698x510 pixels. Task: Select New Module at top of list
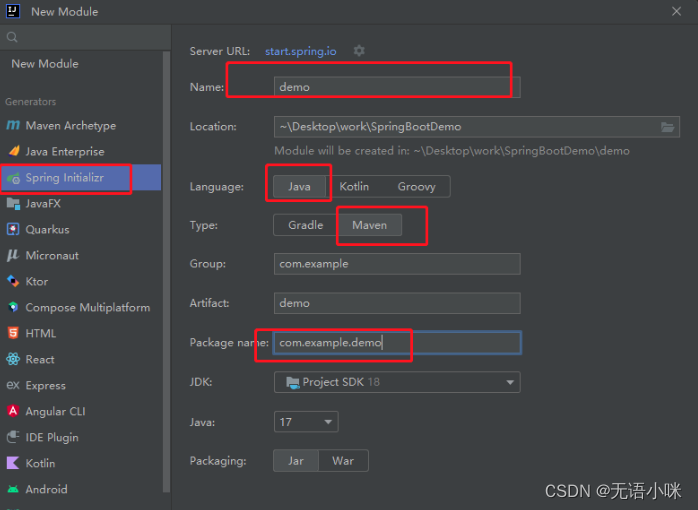pyautogui.click(x=45, y=64)
